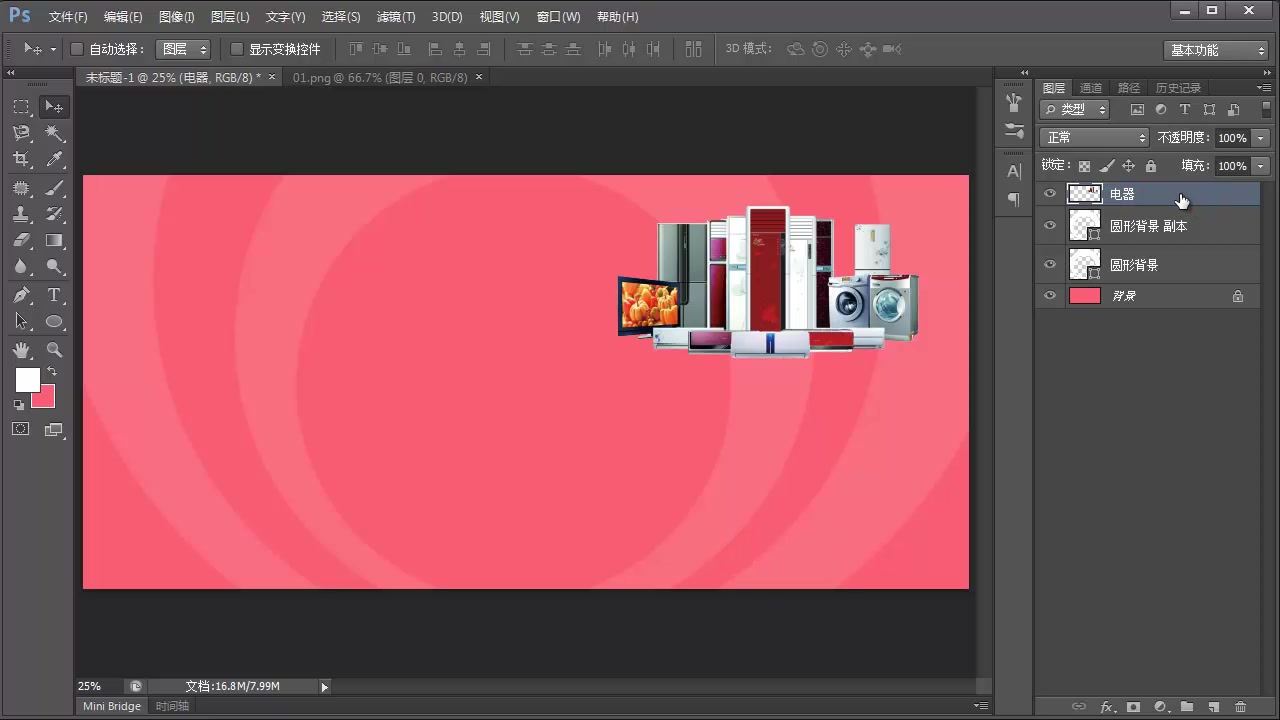
Task: Open the Mini Bridge panel
Action: 111,706
